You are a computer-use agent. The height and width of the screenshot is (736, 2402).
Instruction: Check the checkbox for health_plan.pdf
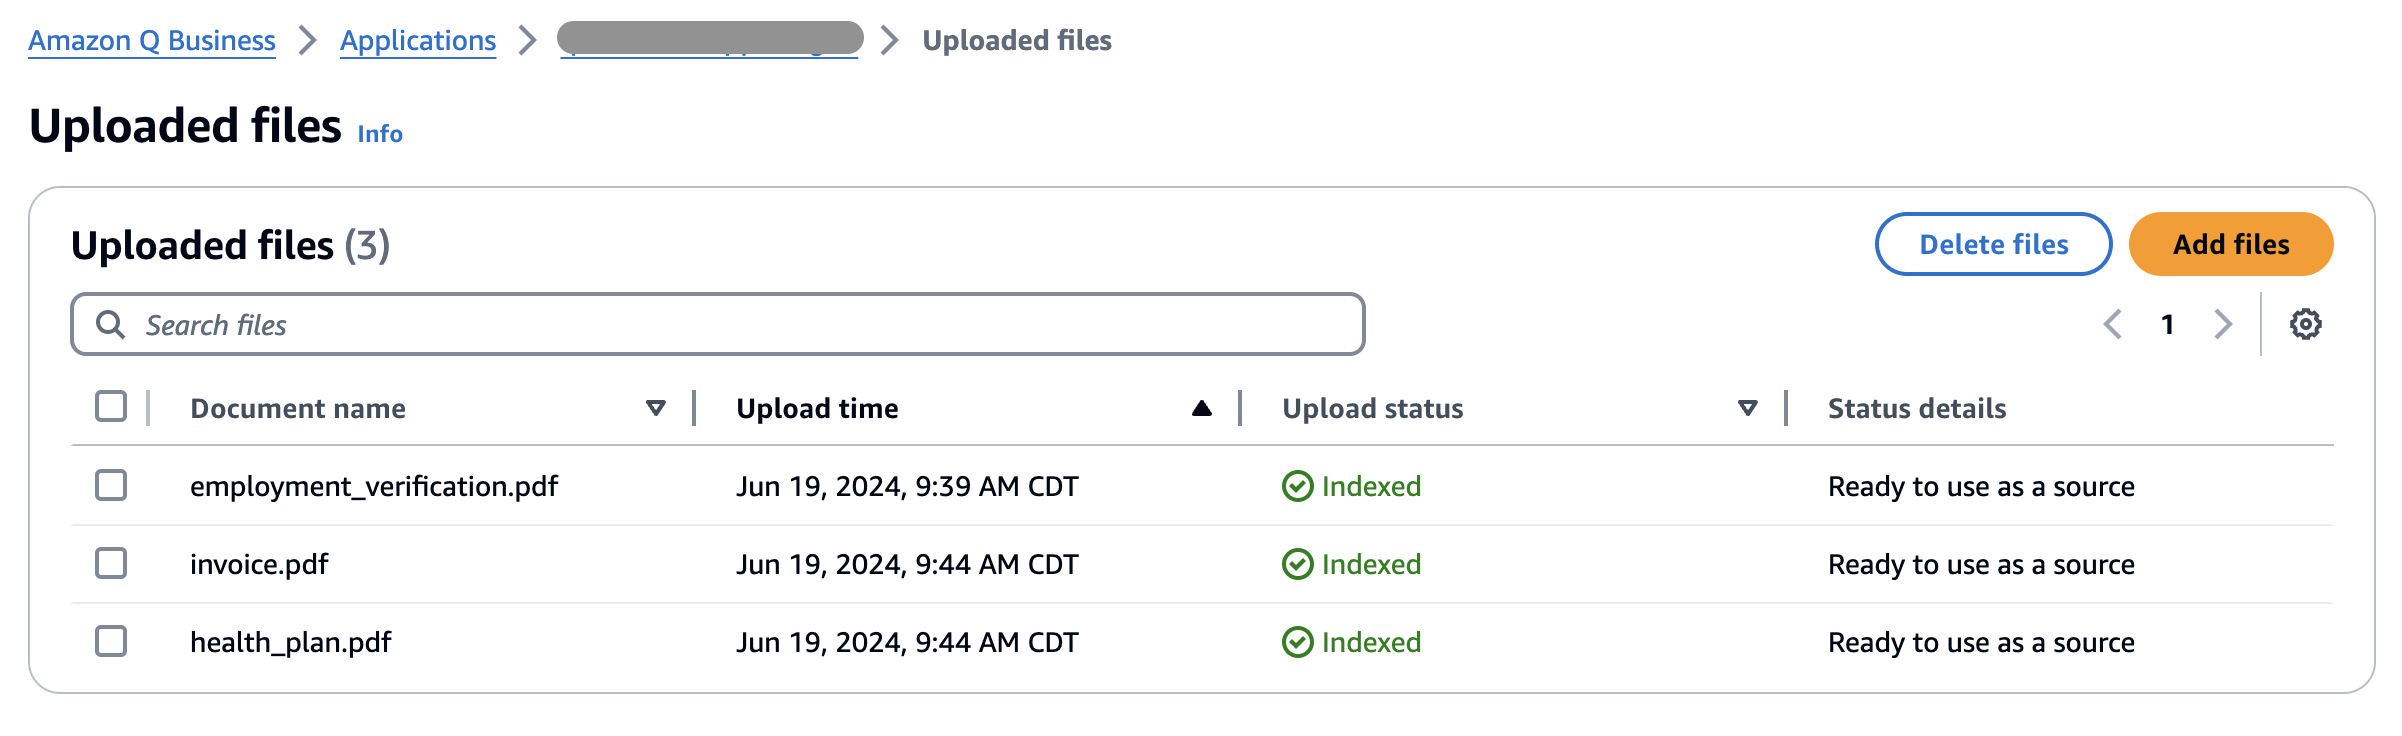(x=110, y=642)
